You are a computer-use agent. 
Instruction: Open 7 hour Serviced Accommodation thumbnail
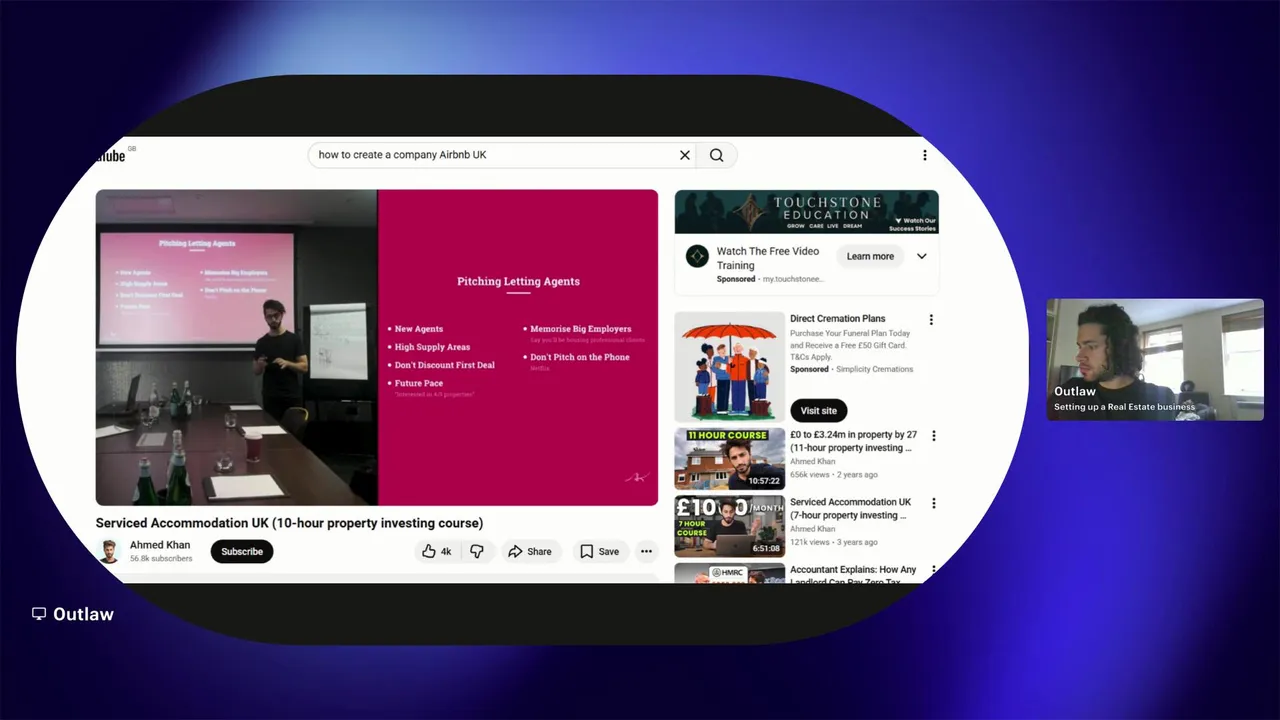(730, 526)
